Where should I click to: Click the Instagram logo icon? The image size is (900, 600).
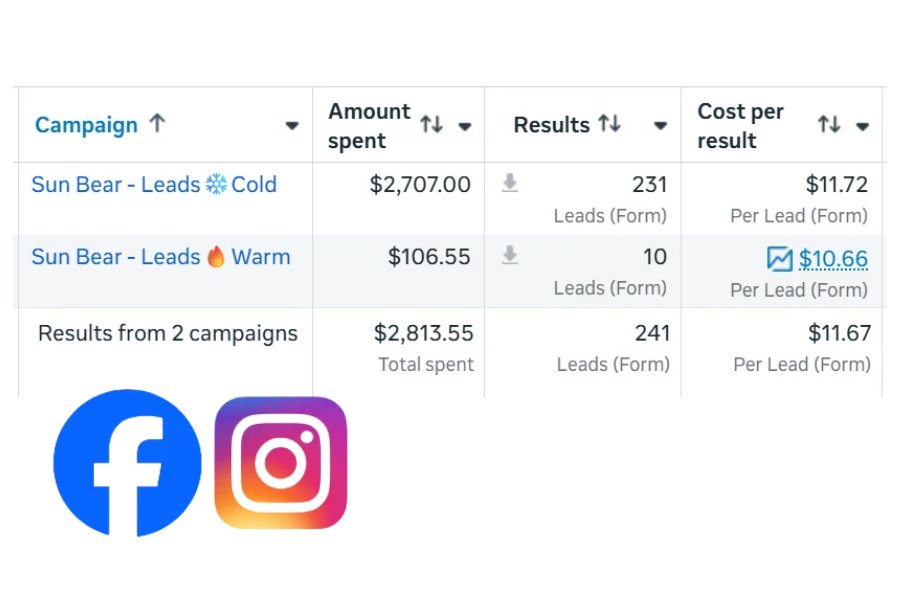(281, 463)
